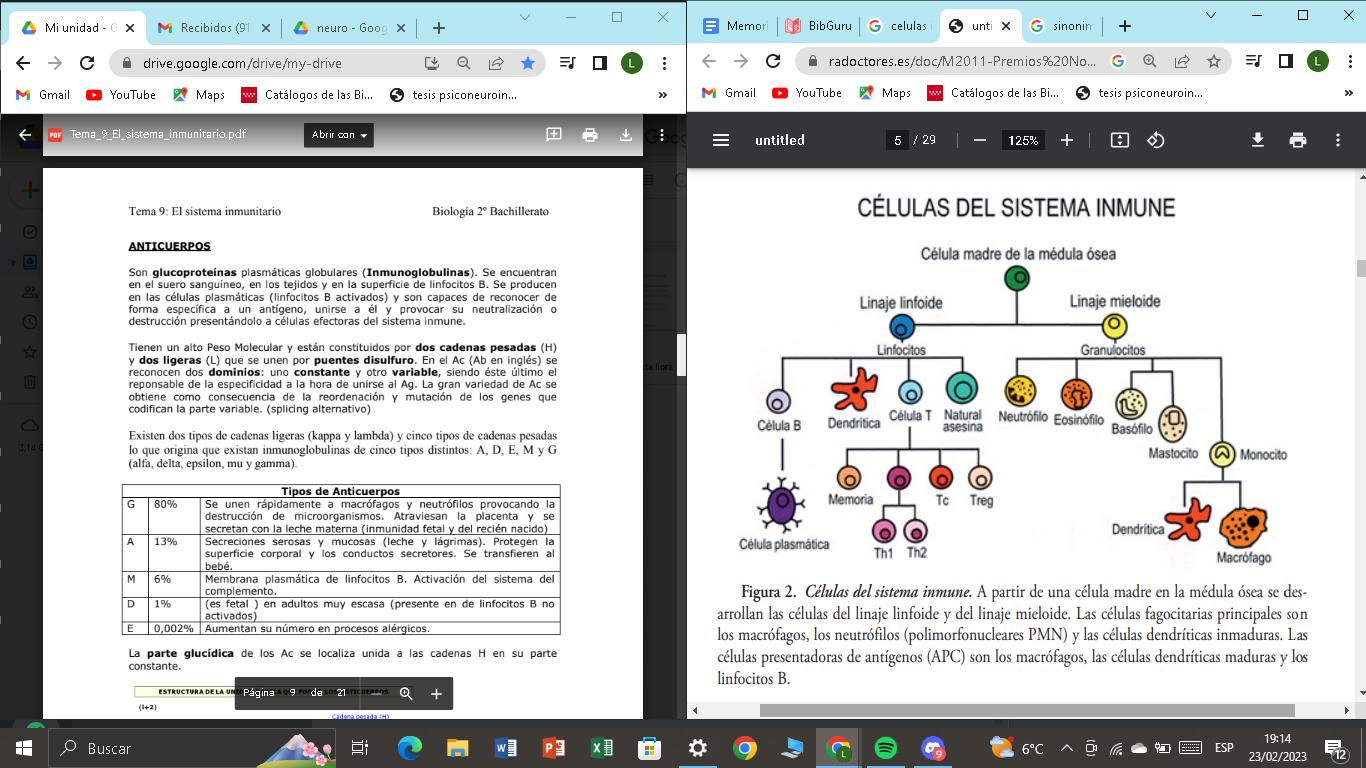
Task: Bookmark the Drive page with the star
Action: point(528,62)
